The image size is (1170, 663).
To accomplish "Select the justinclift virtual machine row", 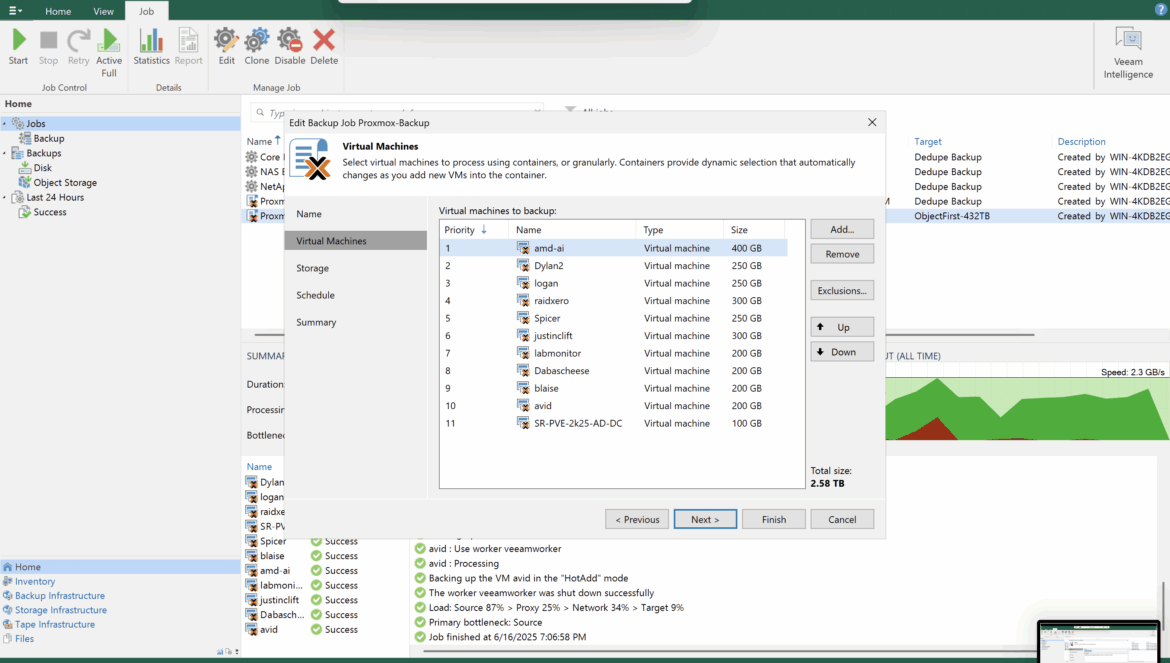I will [x=613, y=336].
